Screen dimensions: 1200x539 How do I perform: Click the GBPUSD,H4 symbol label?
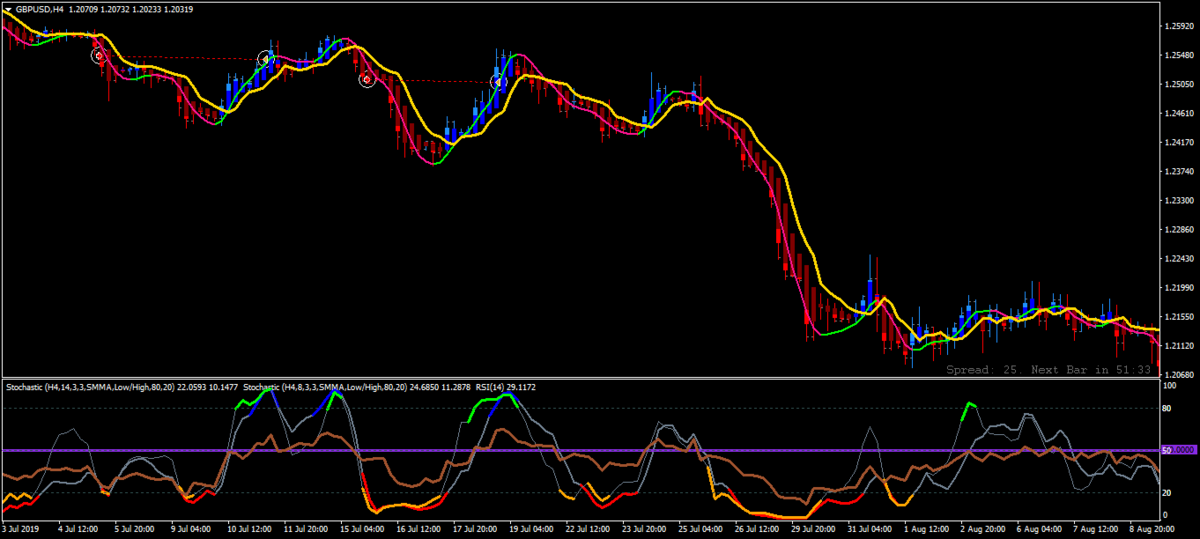[x=42, y=9]
